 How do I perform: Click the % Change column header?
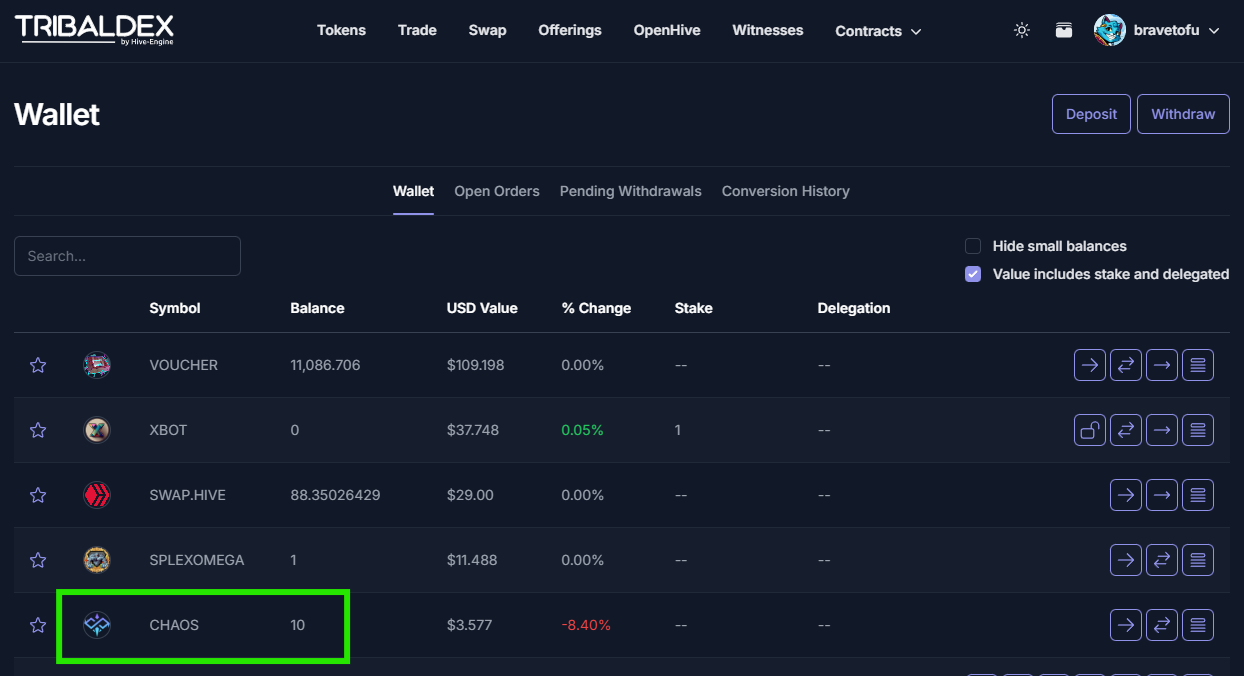coord(596,308)
